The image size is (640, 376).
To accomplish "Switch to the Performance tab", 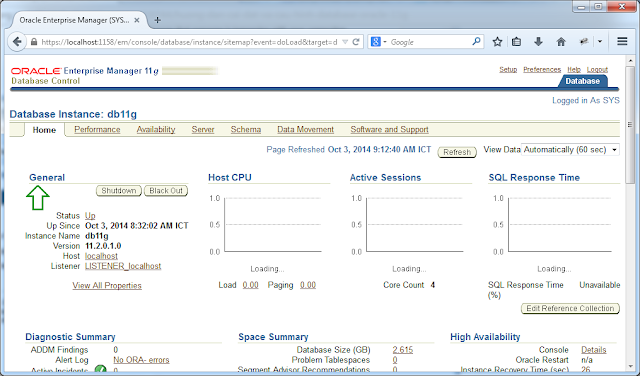I will [97, 129].
